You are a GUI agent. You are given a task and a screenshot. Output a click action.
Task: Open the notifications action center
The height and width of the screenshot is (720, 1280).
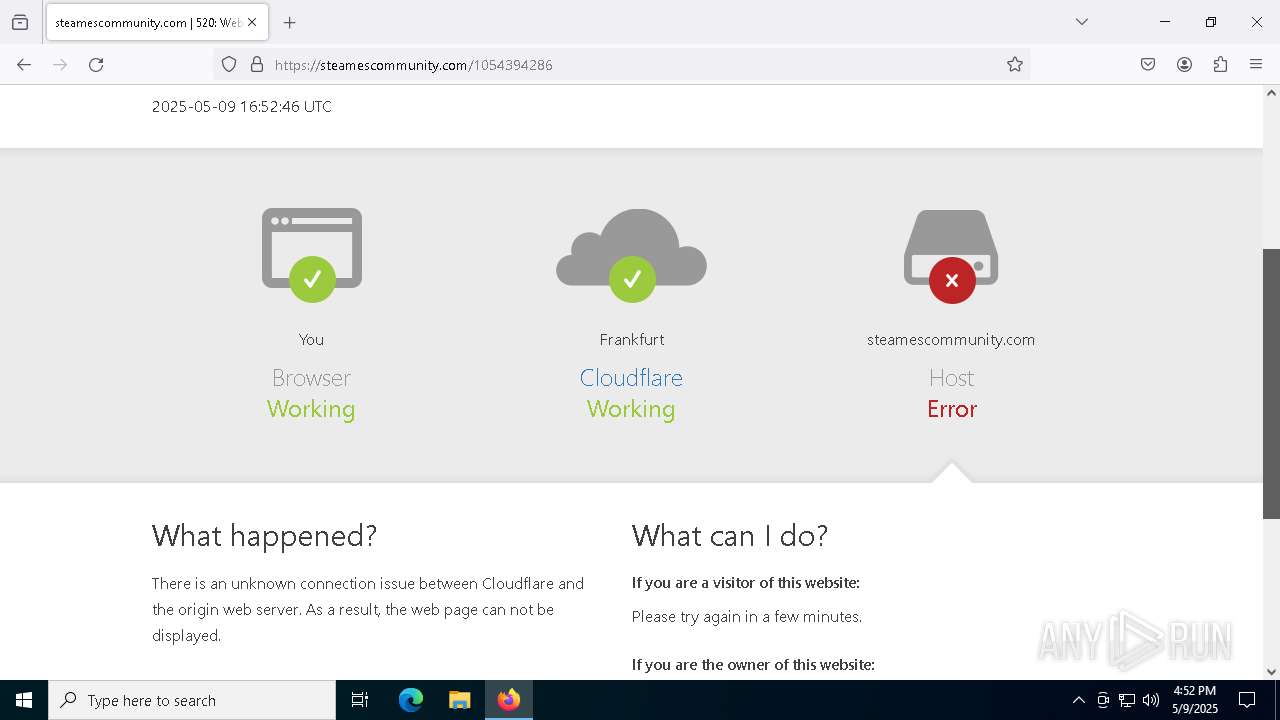[1247, 700]
